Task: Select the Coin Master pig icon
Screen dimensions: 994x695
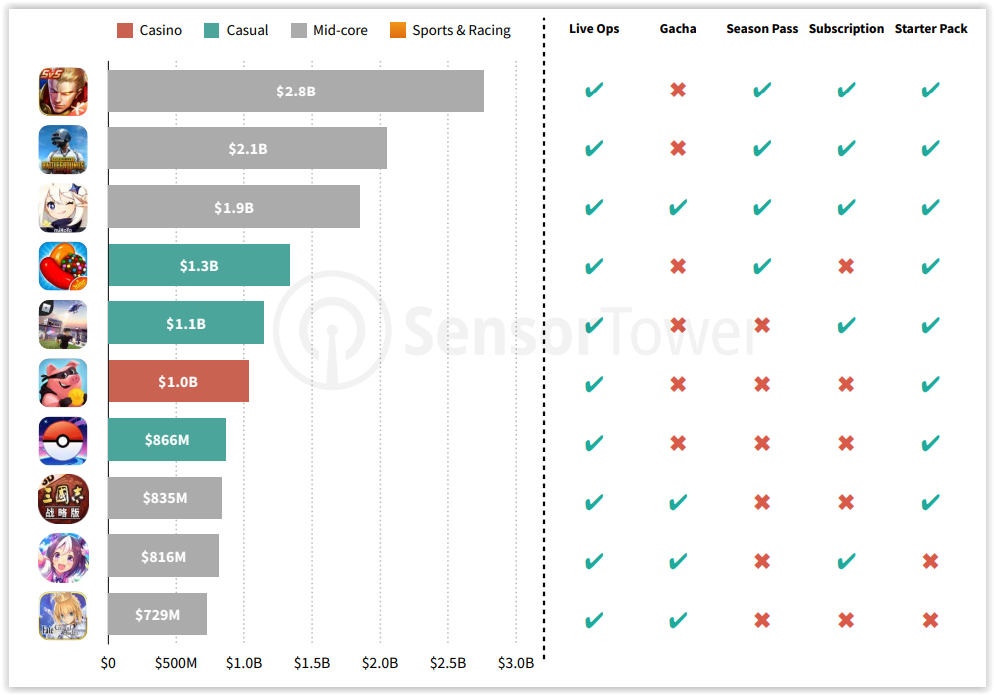Action: pyautogui.click(x=63, y=382)
